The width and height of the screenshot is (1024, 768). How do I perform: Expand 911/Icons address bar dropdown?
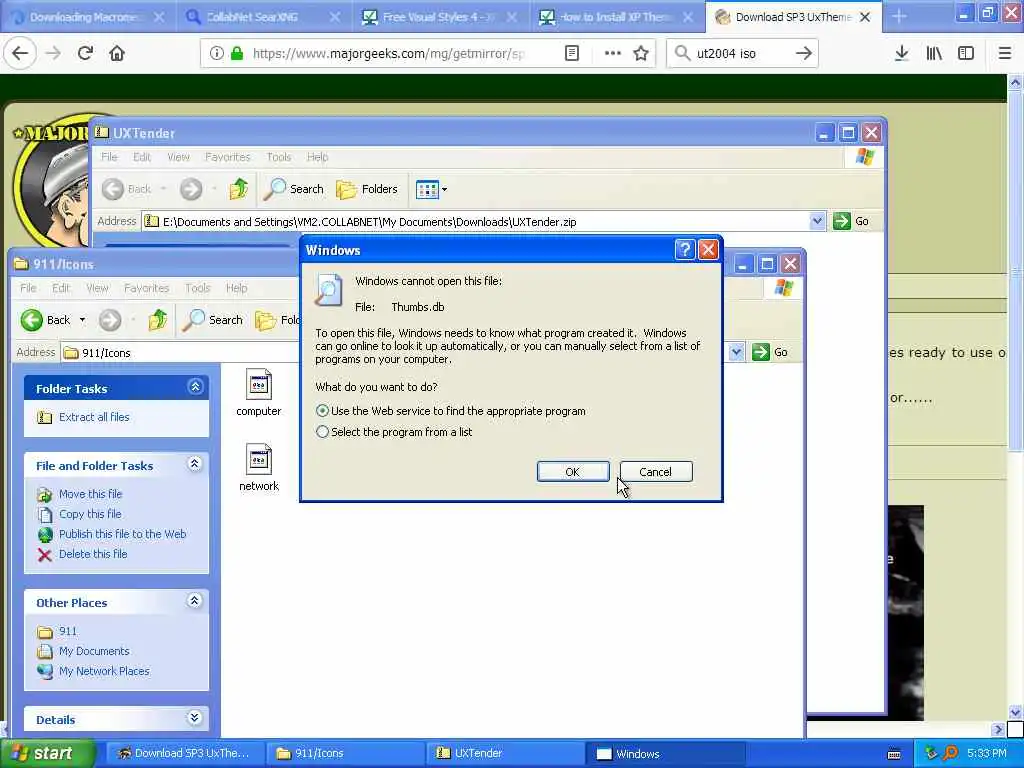(736, 353)
